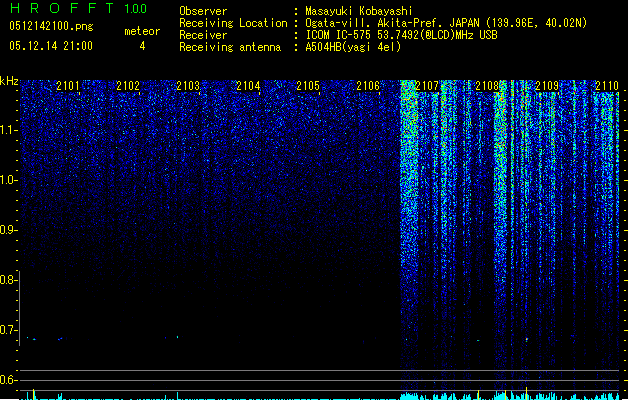Click antenna text A504HB(yagi 4el)
The image size is (629, 400).
[x=353, y=47]
